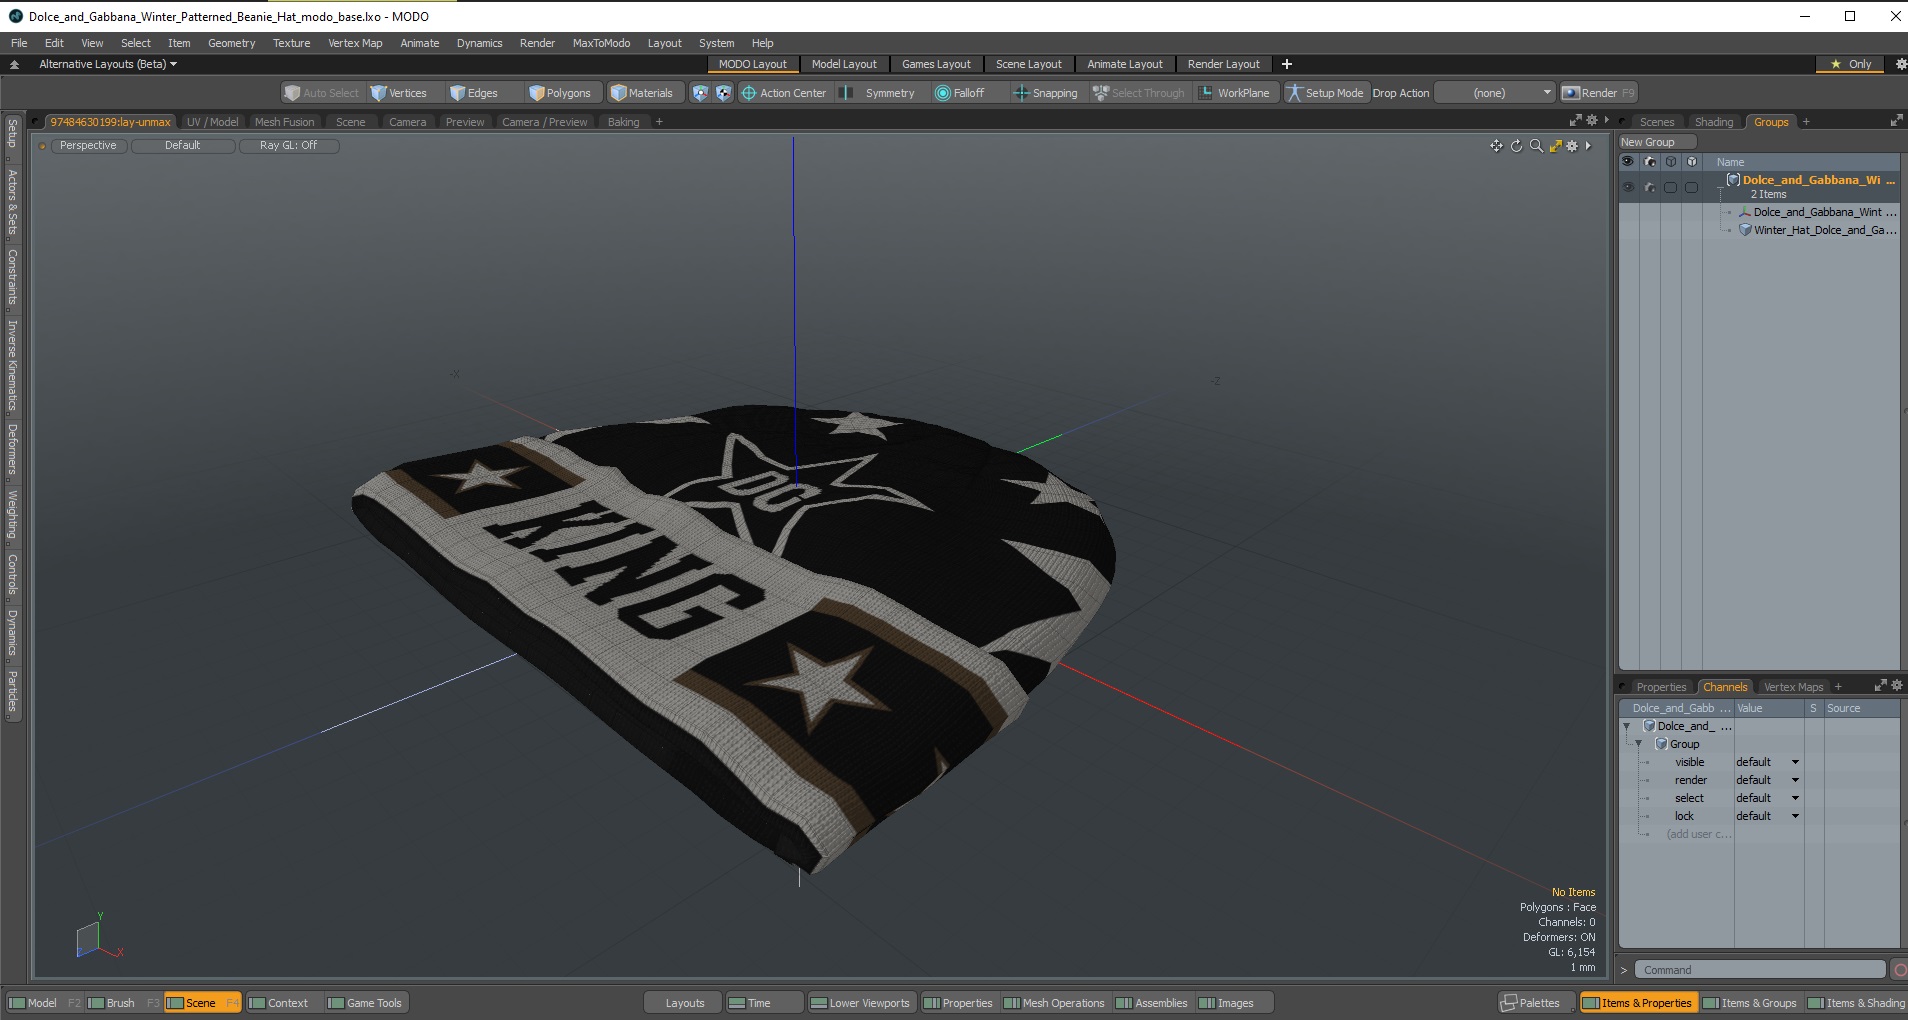This screenshot has height=1020, width=1908.
Task: Click Lower Viewports button
Action: tap(860, 1003)
